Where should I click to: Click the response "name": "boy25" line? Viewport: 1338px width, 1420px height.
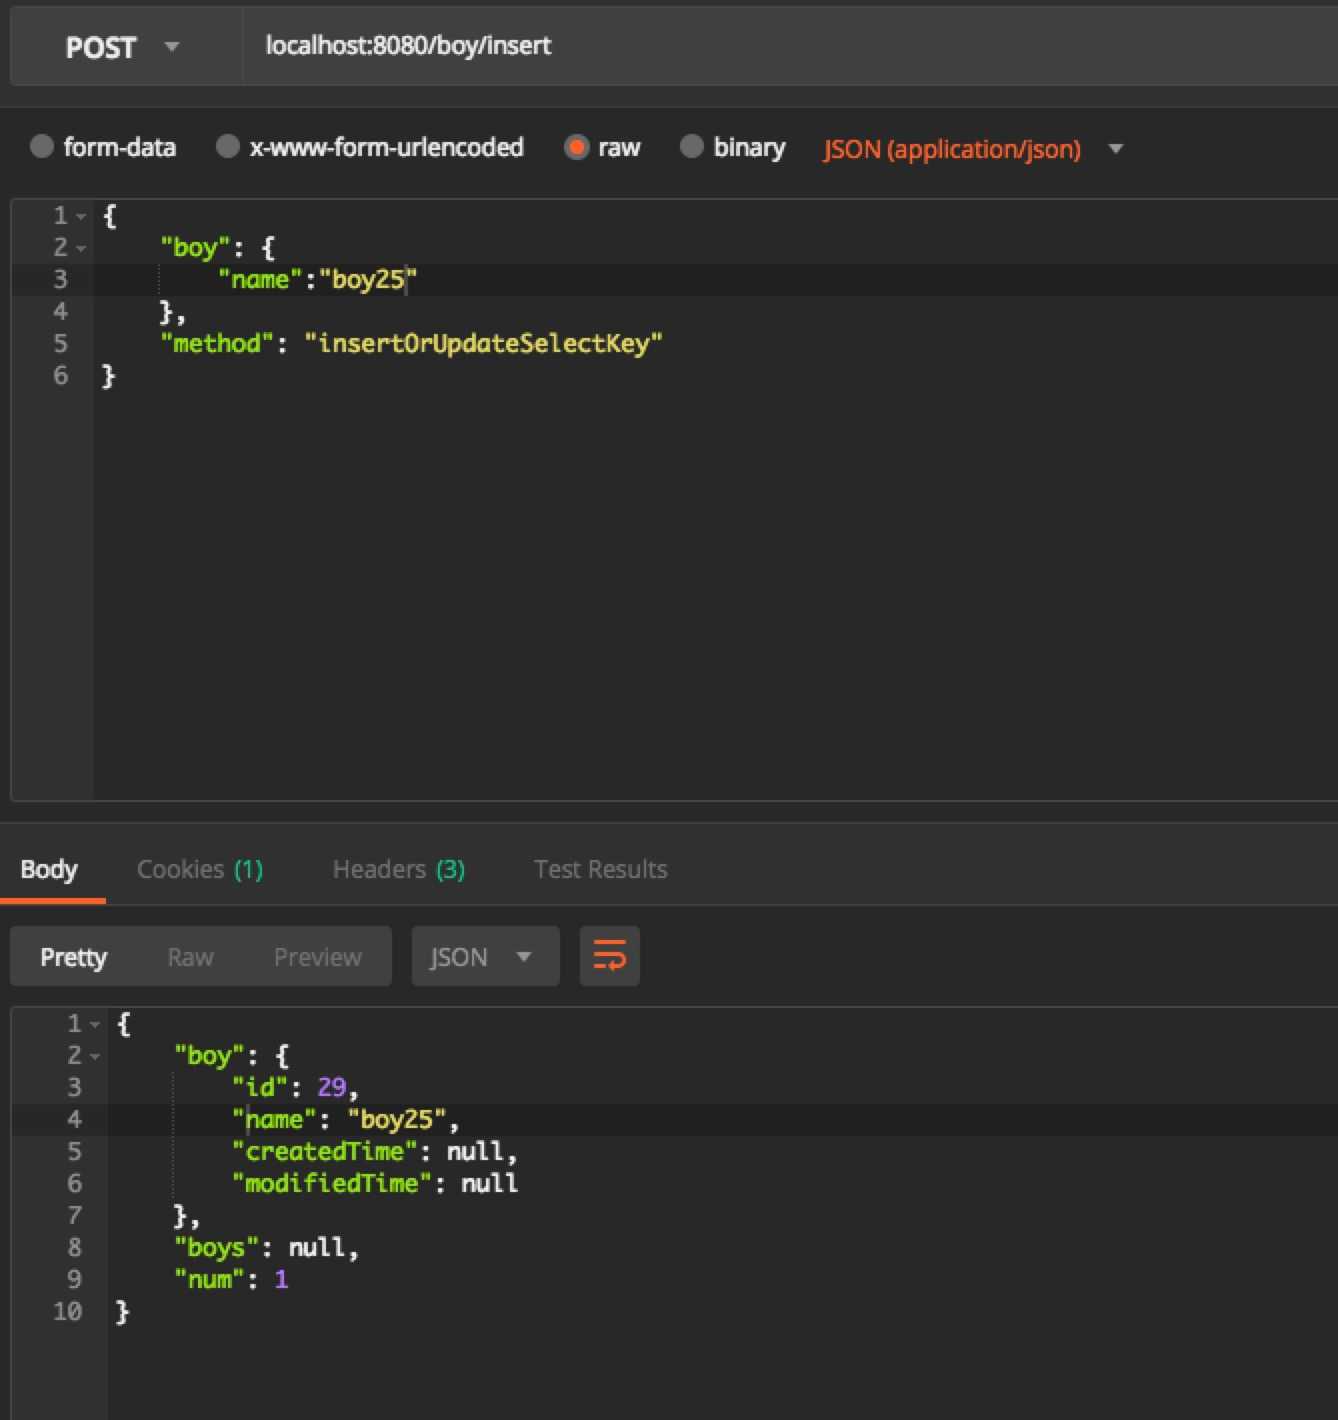[346, 1119]
